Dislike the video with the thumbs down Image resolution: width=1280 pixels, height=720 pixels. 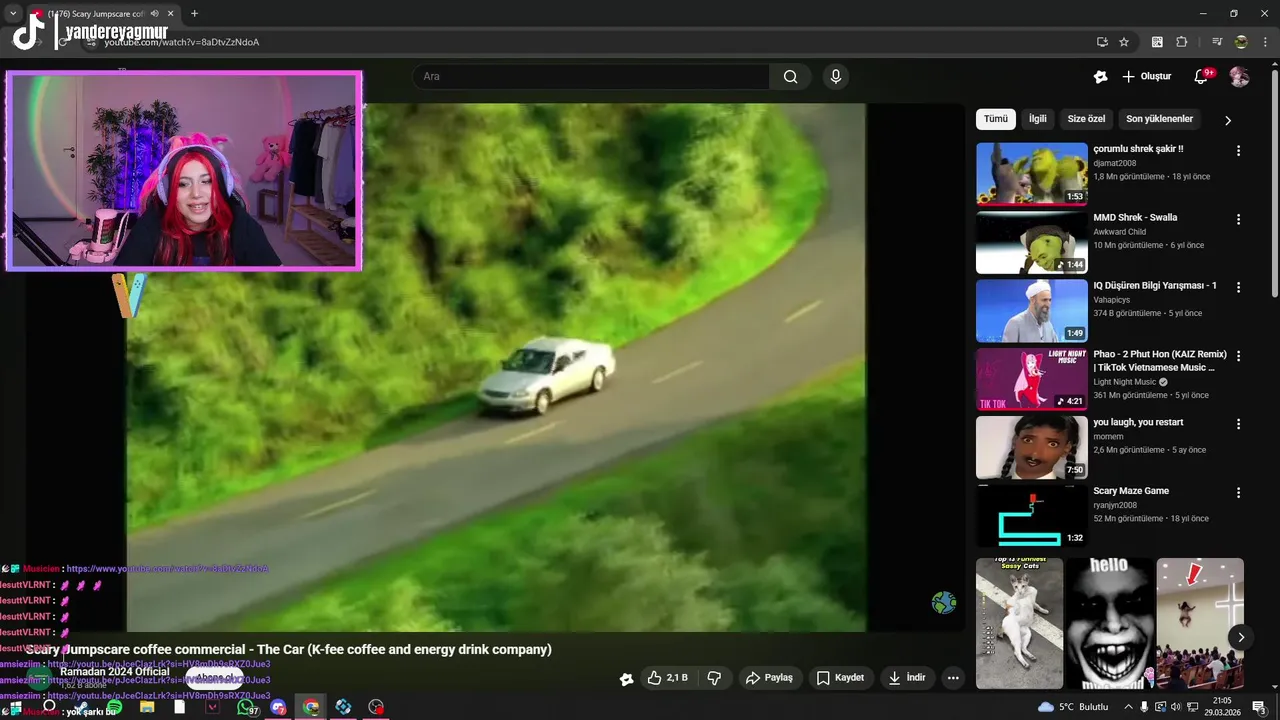tap(714, 678)
